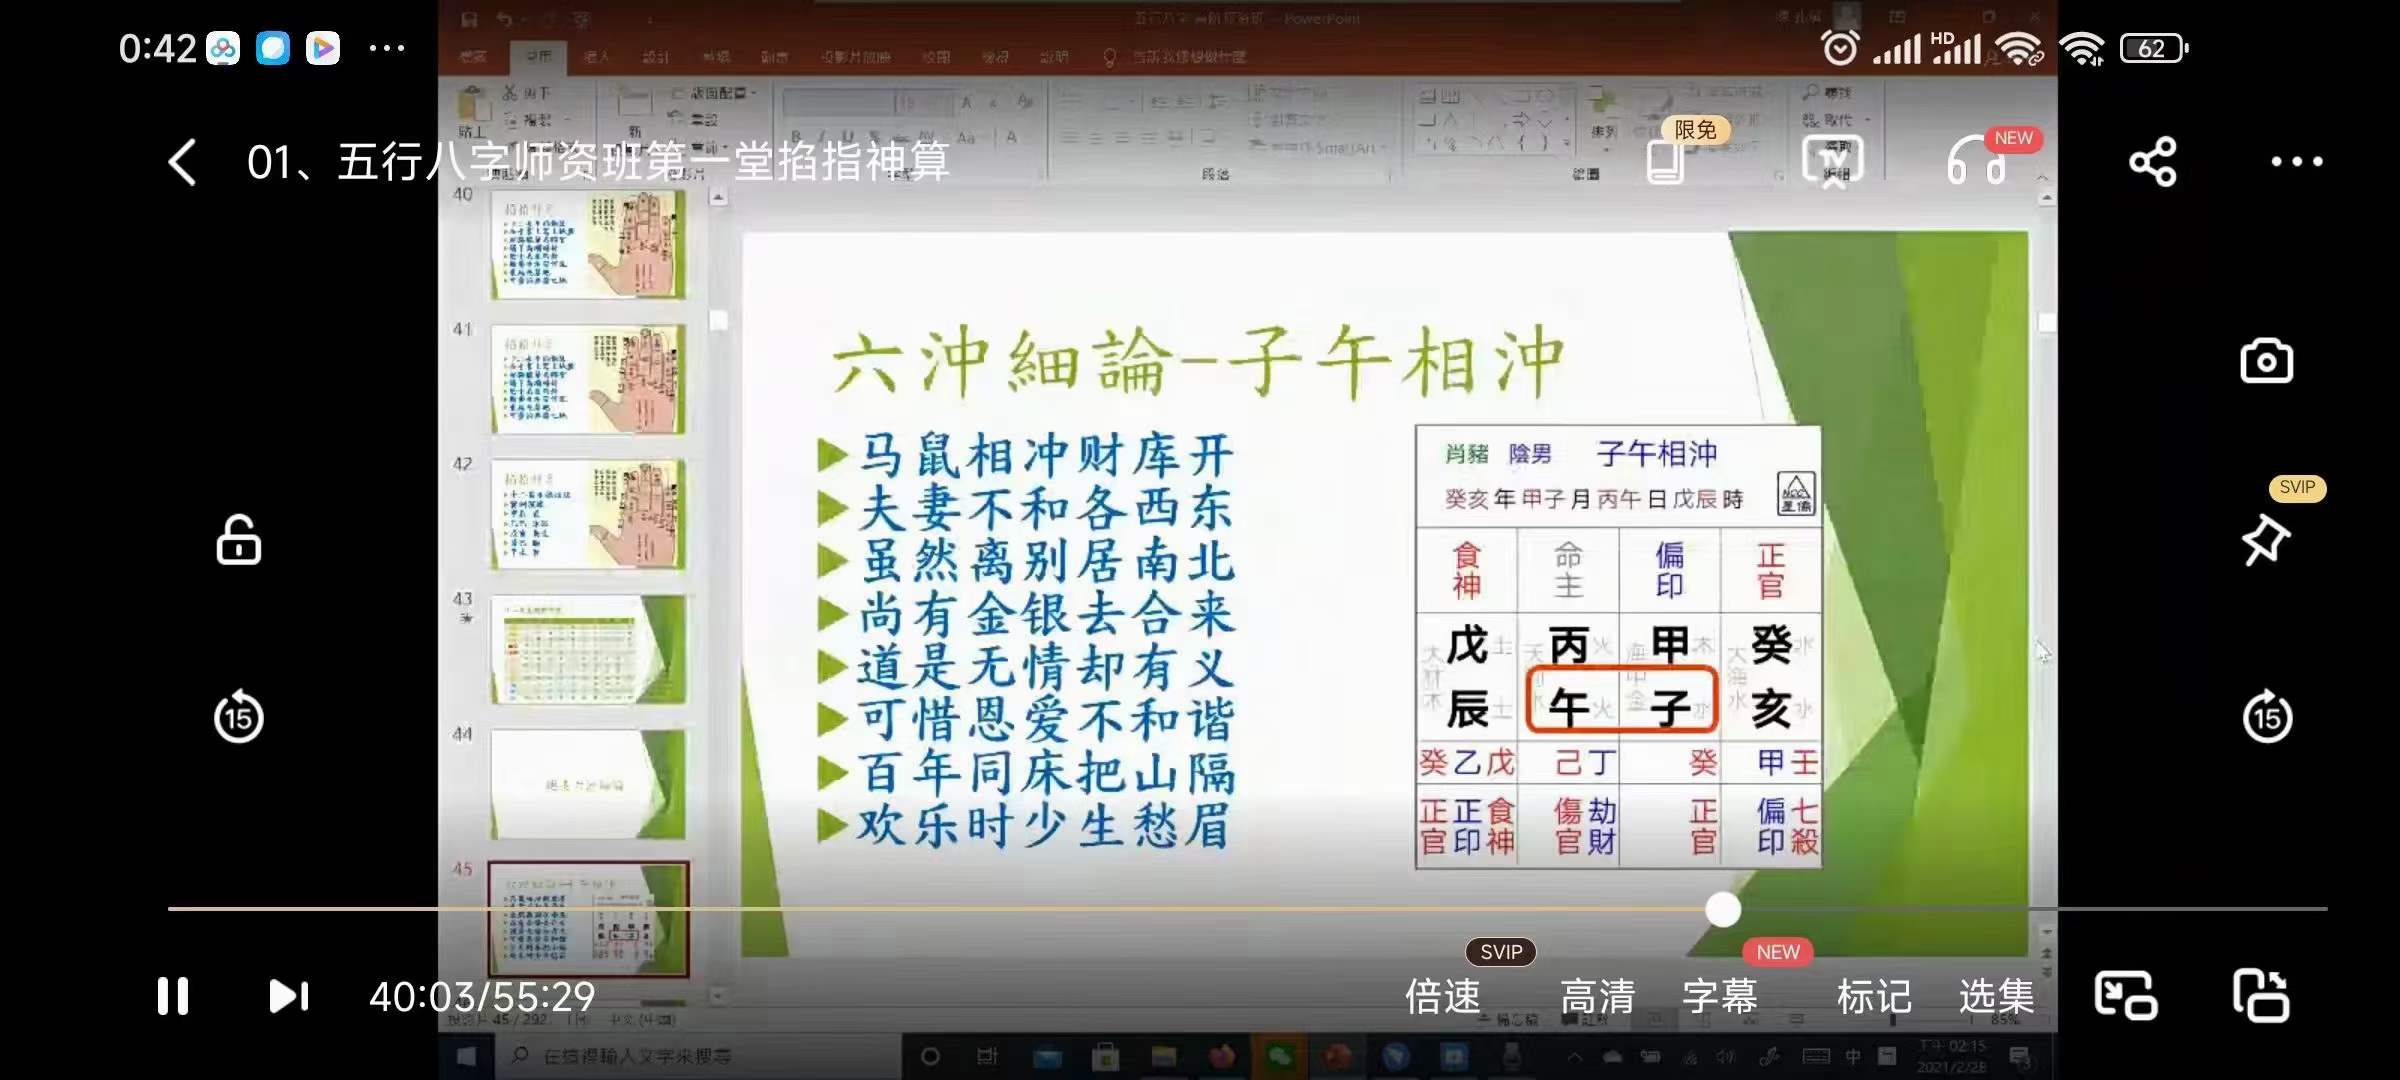Open the 高清 quality selector
The image size is (2400, 1080).
click(1595, 995)
